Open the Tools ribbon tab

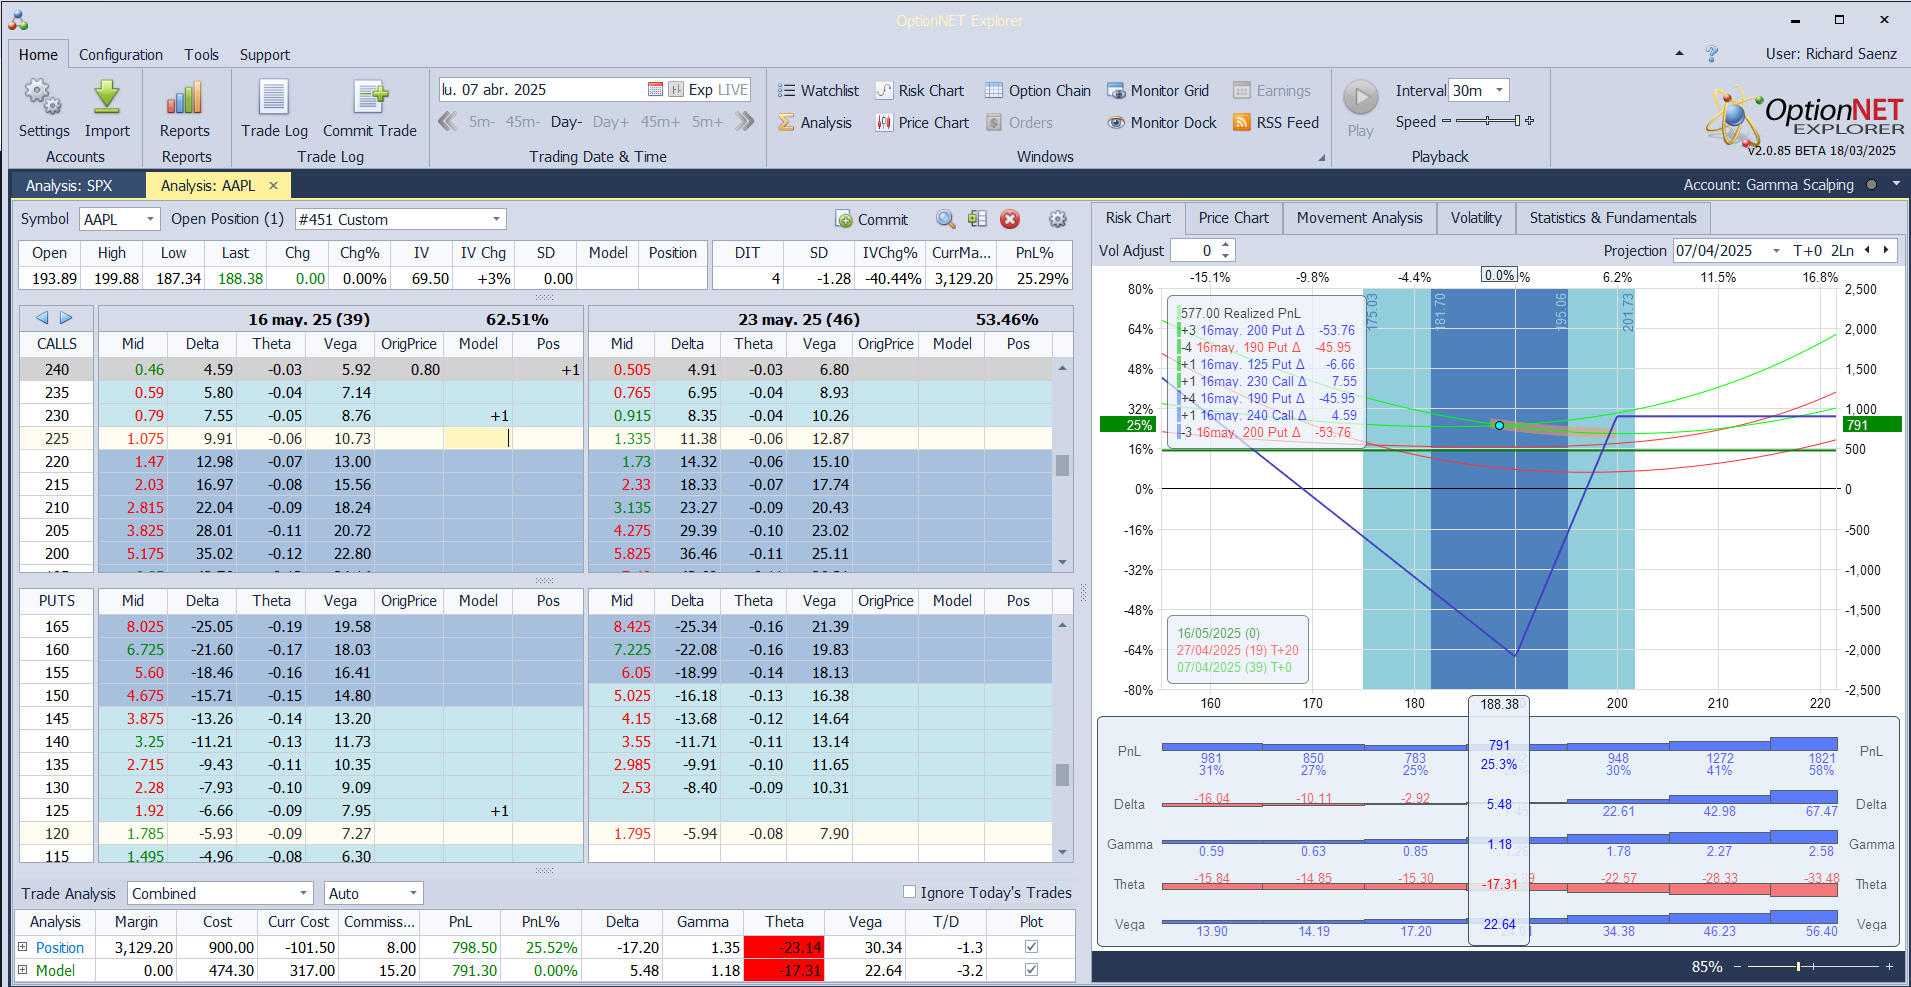coord(201,55)
